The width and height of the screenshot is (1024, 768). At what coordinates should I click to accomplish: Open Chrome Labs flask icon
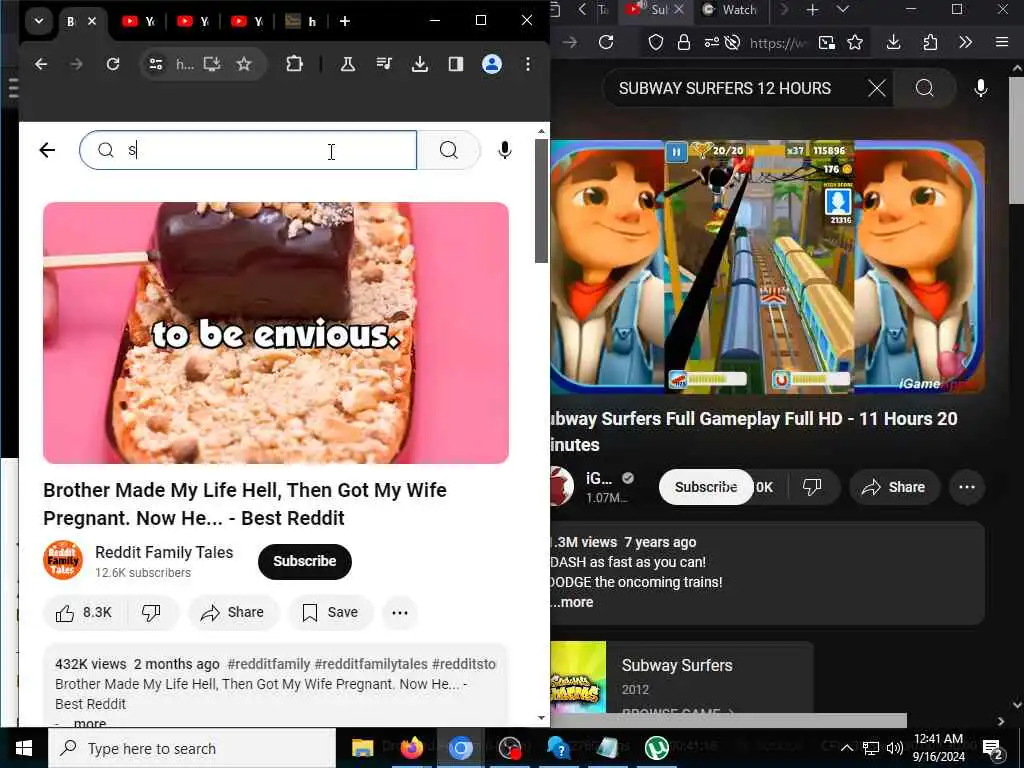tap(348, 64)
